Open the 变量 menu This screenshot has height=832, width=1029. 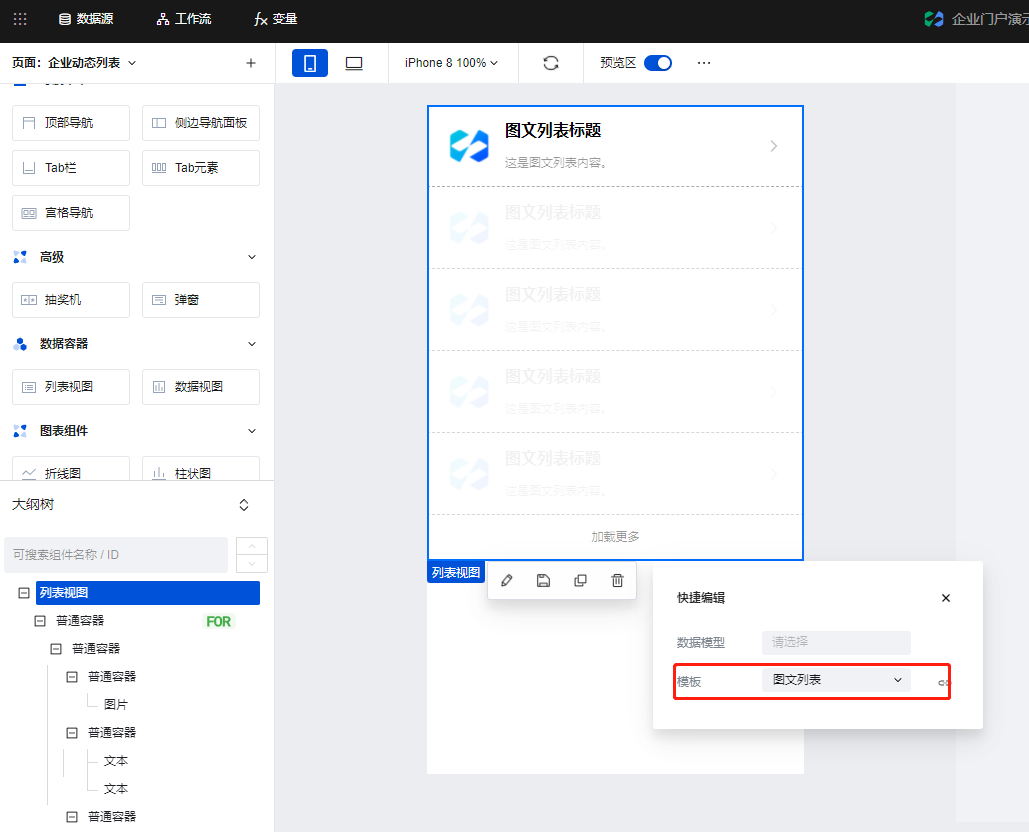[276, 19]
